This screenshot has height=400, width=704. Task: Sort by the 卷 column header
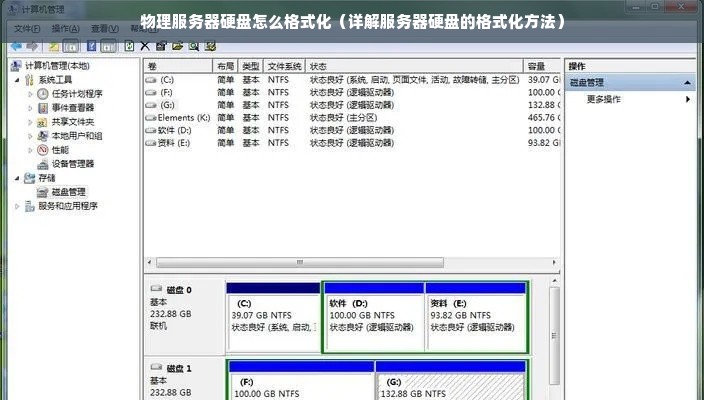(178, 66)
